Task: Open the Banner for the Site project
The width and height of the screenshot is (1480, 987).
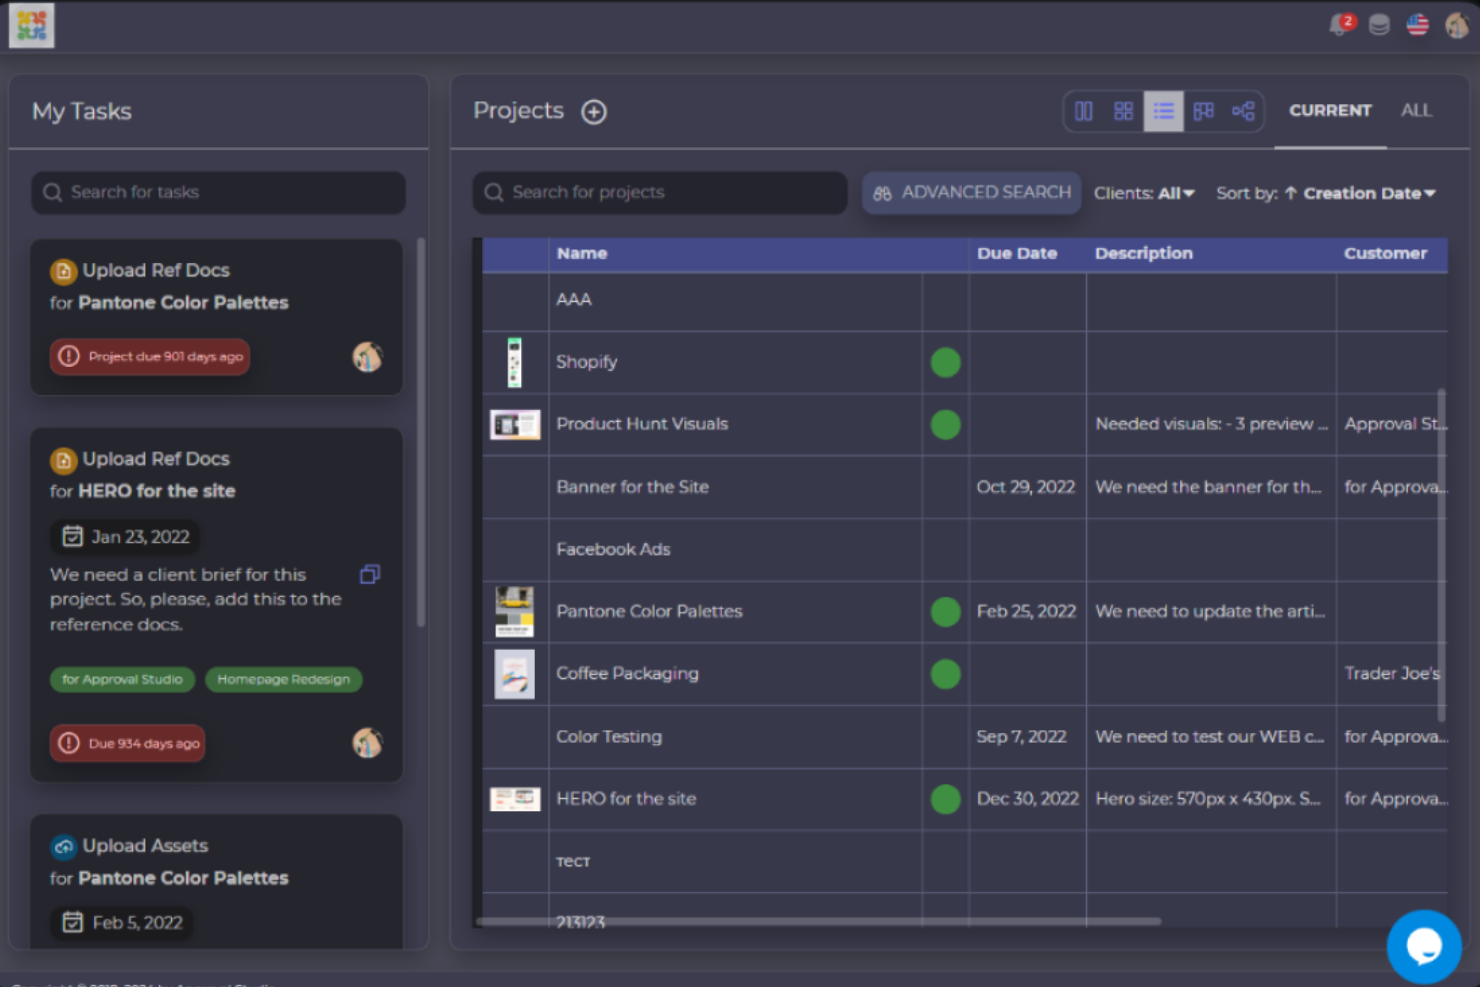Action: (x=633, y=487)
